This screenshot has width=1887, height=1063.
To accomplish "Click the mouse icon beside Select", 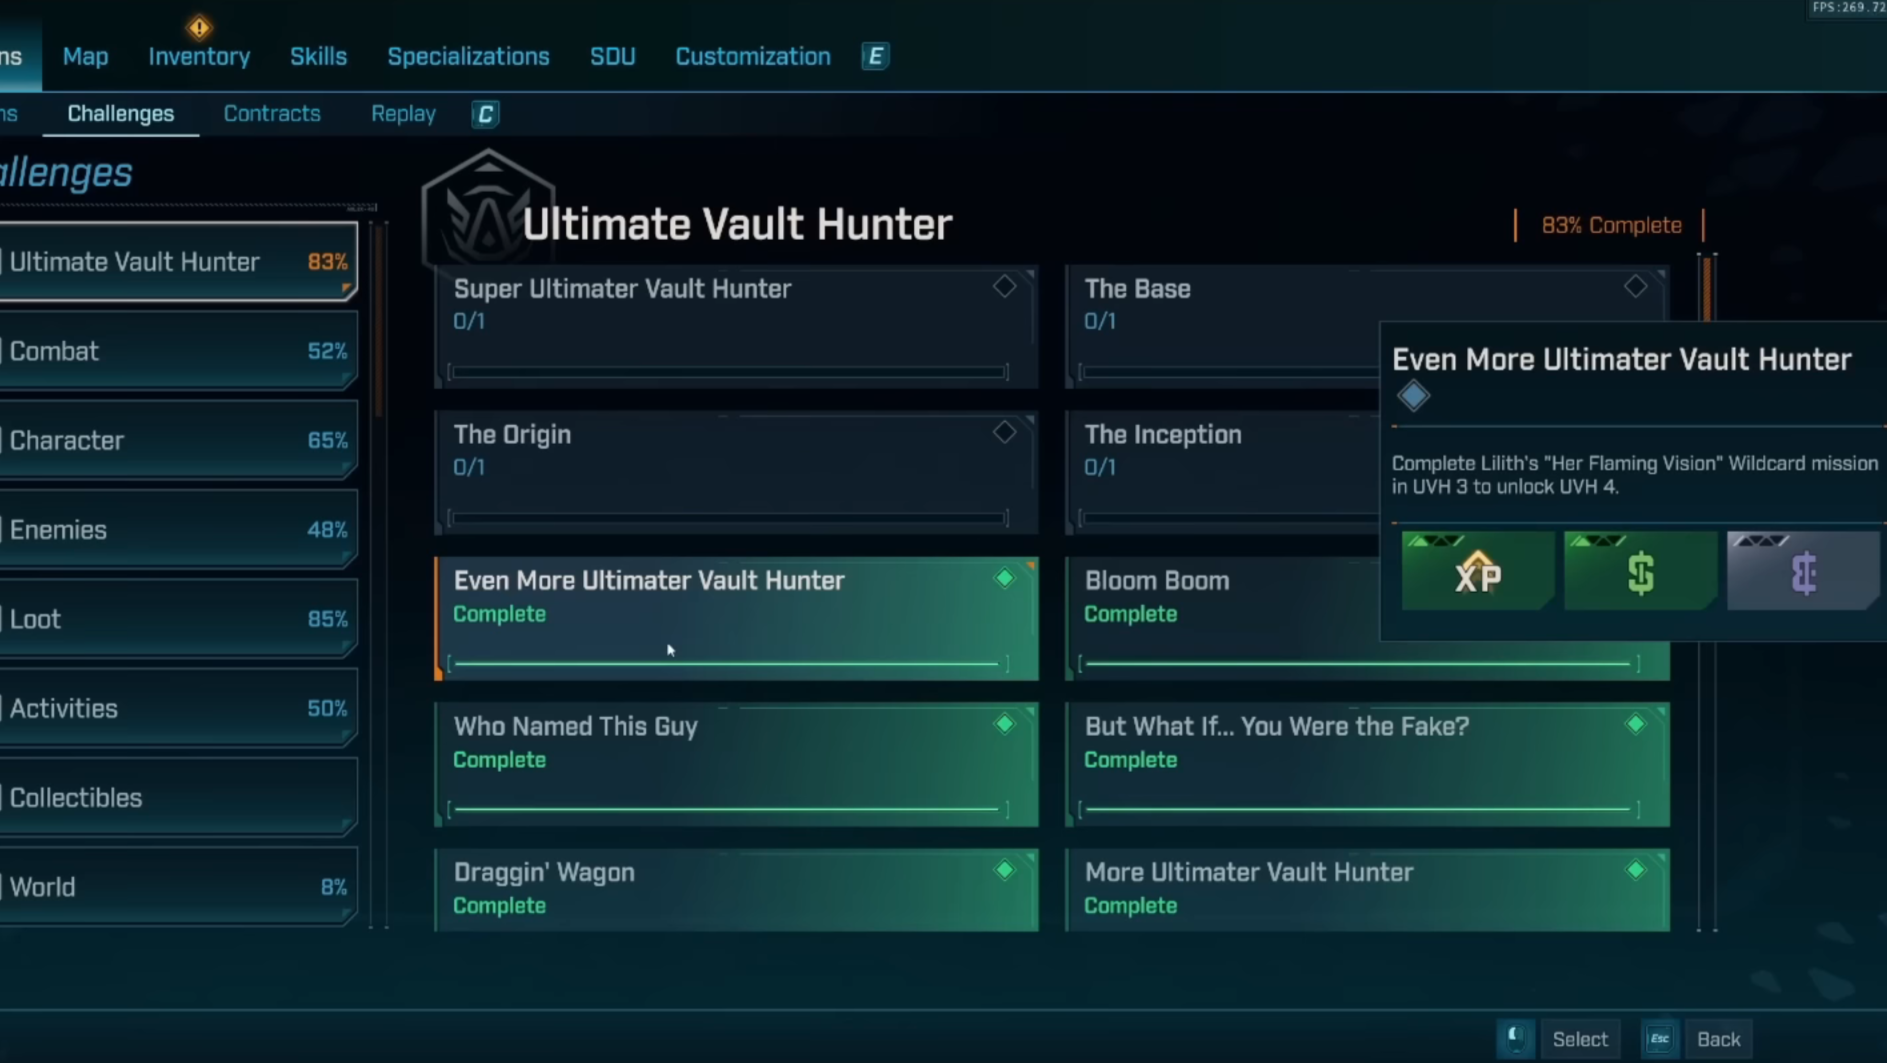I will (1515, 1039).
